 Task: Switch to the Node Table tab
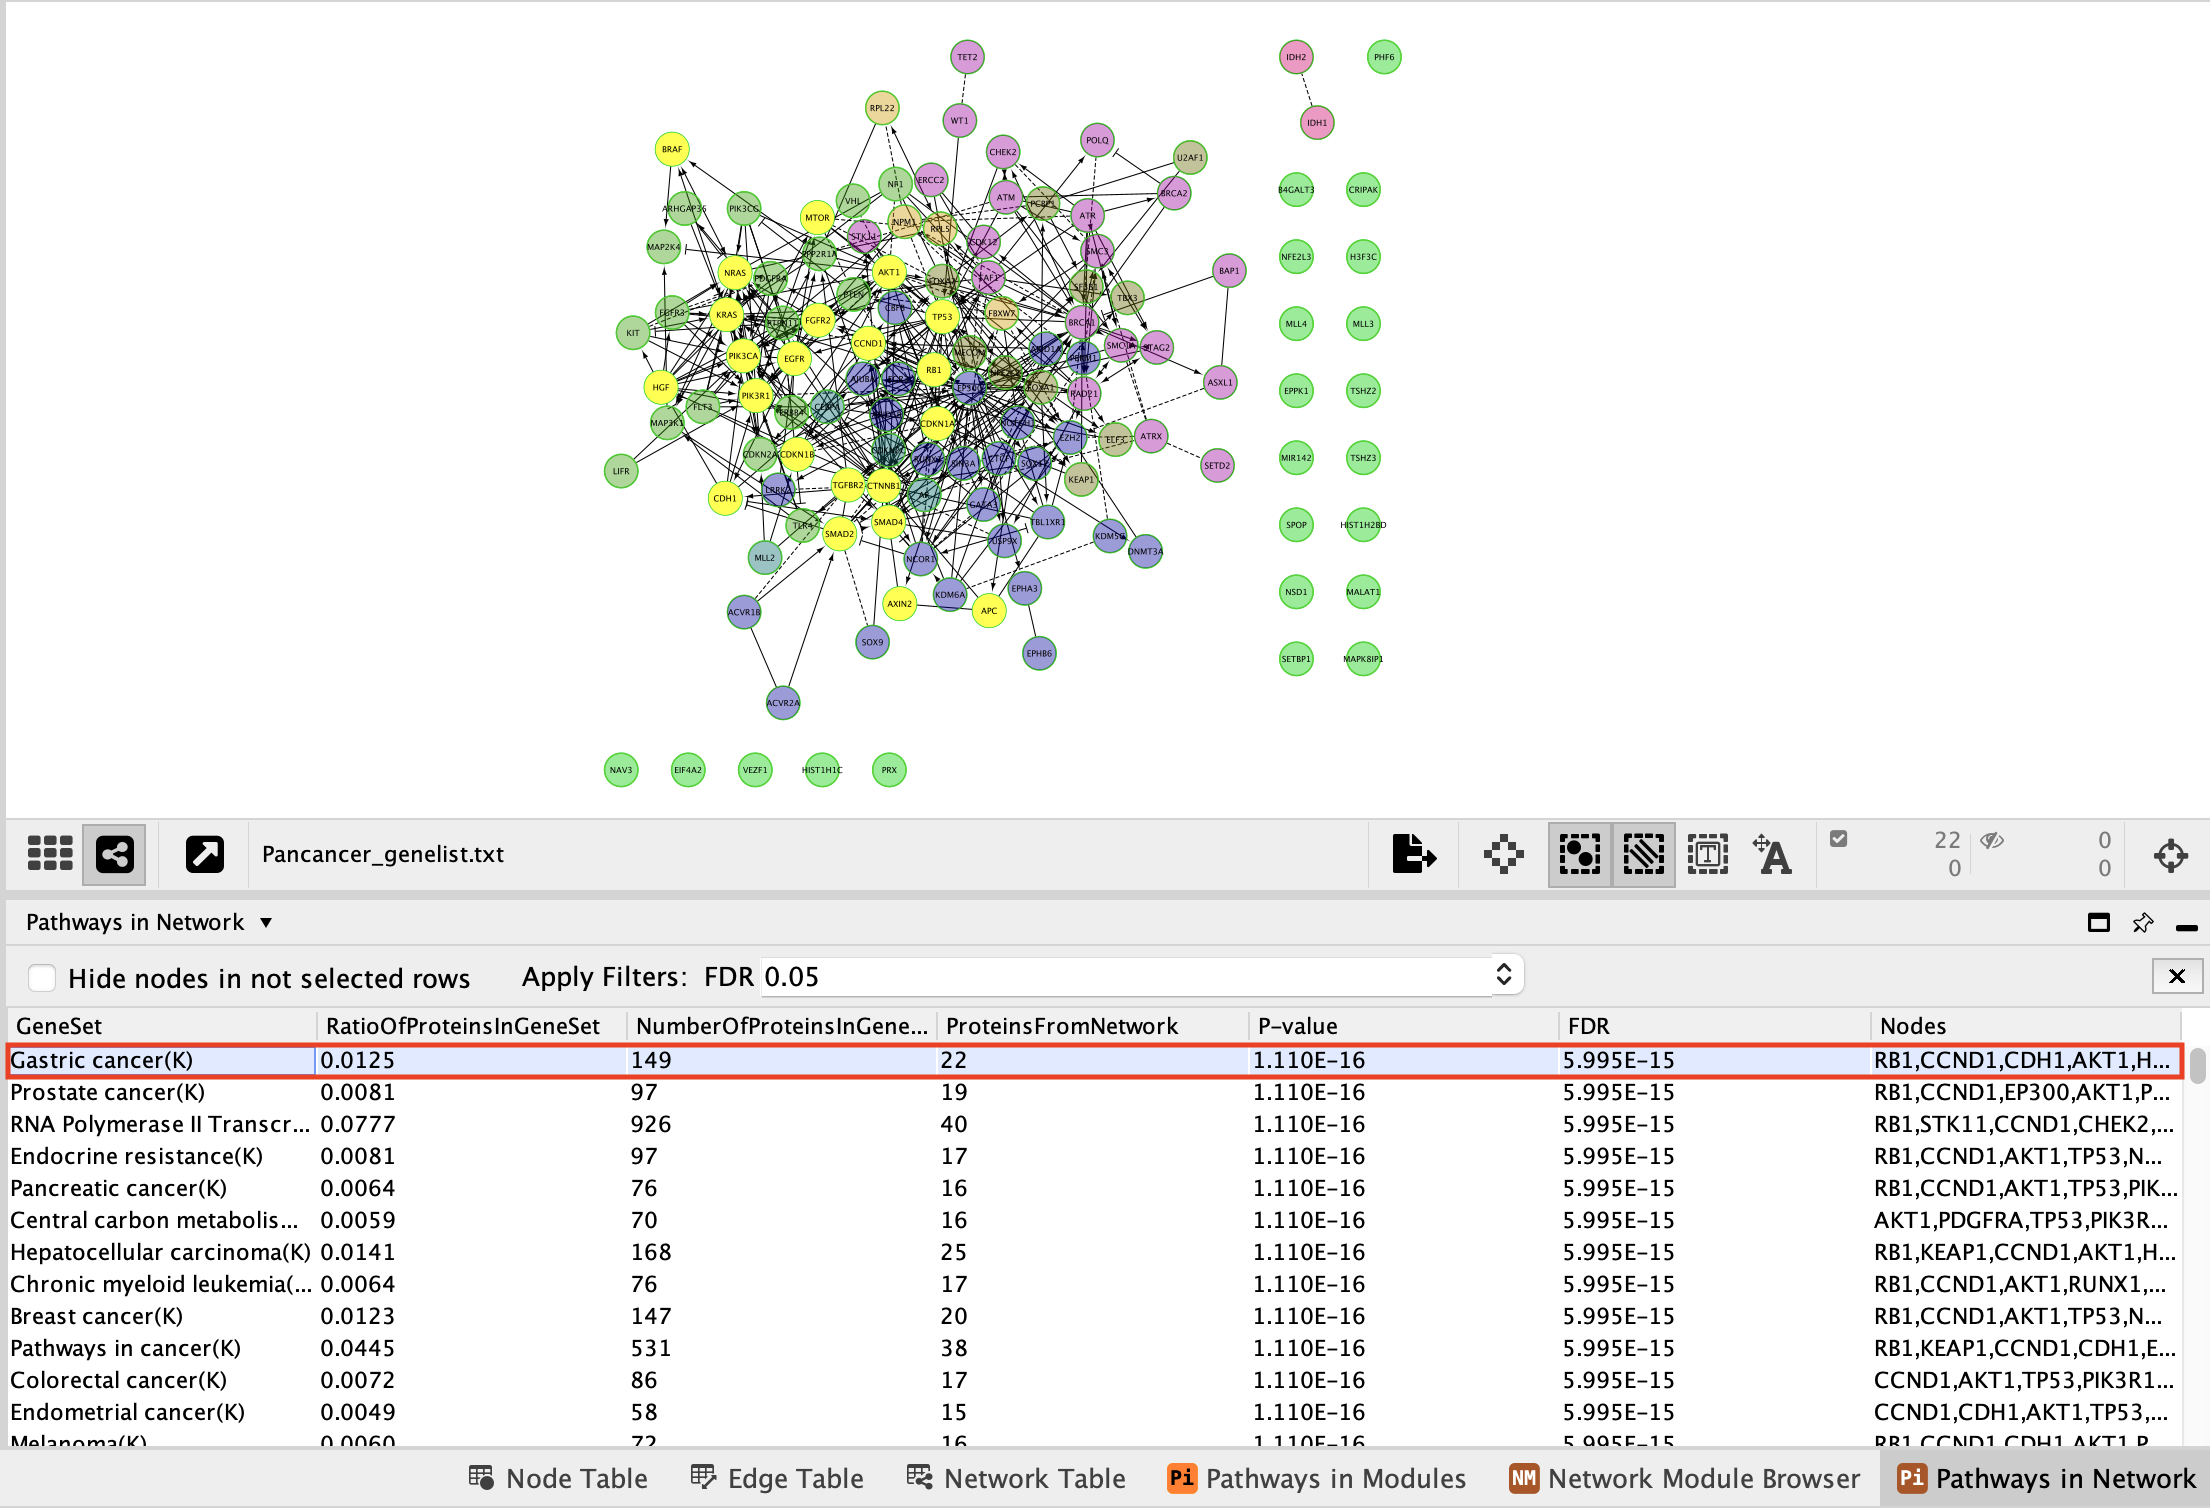pyautogui.click(x=558, y=1478)
